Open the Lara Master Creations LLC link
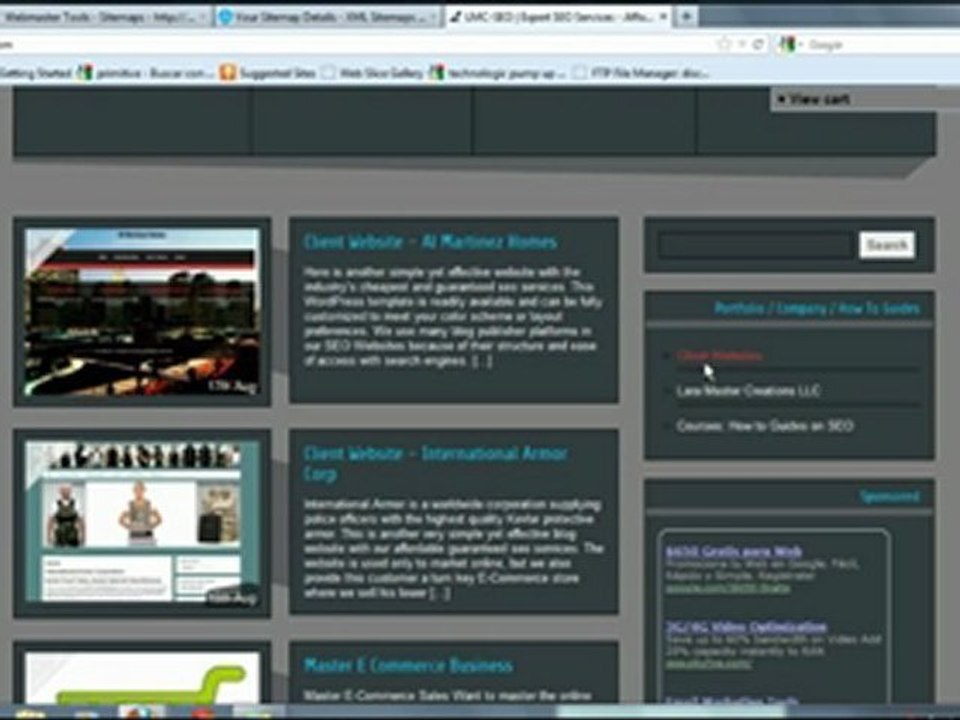 click(x=748, y=391)
